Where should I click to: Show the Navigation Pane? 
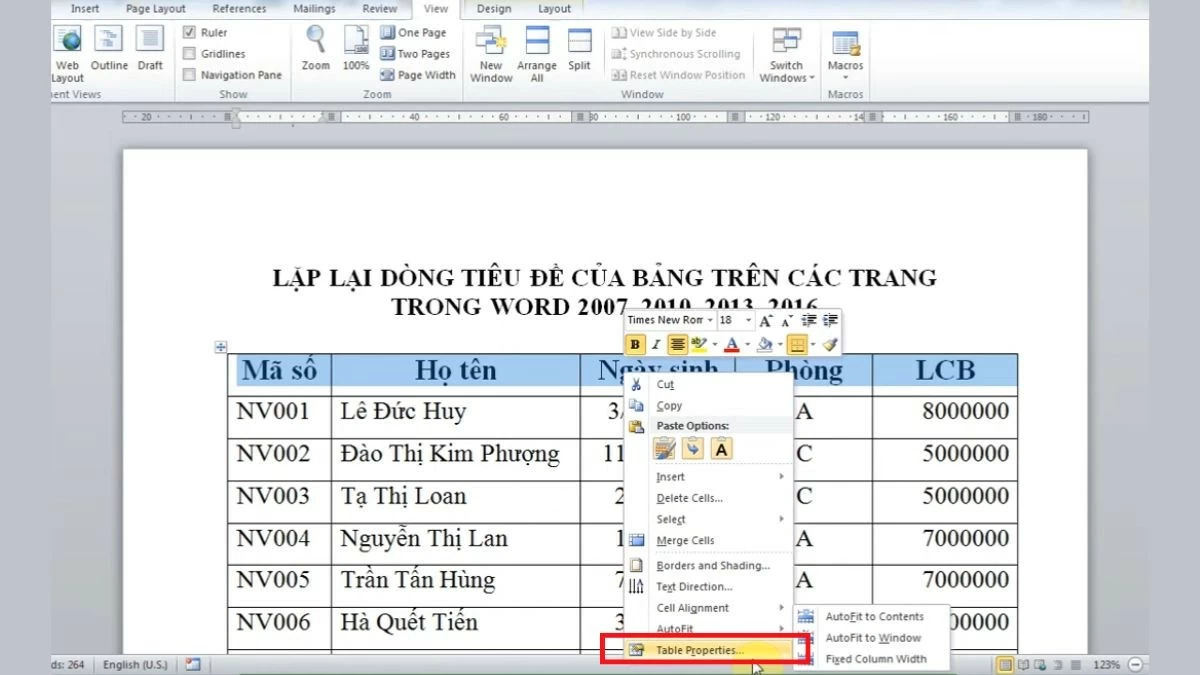[x=190, y=74]
